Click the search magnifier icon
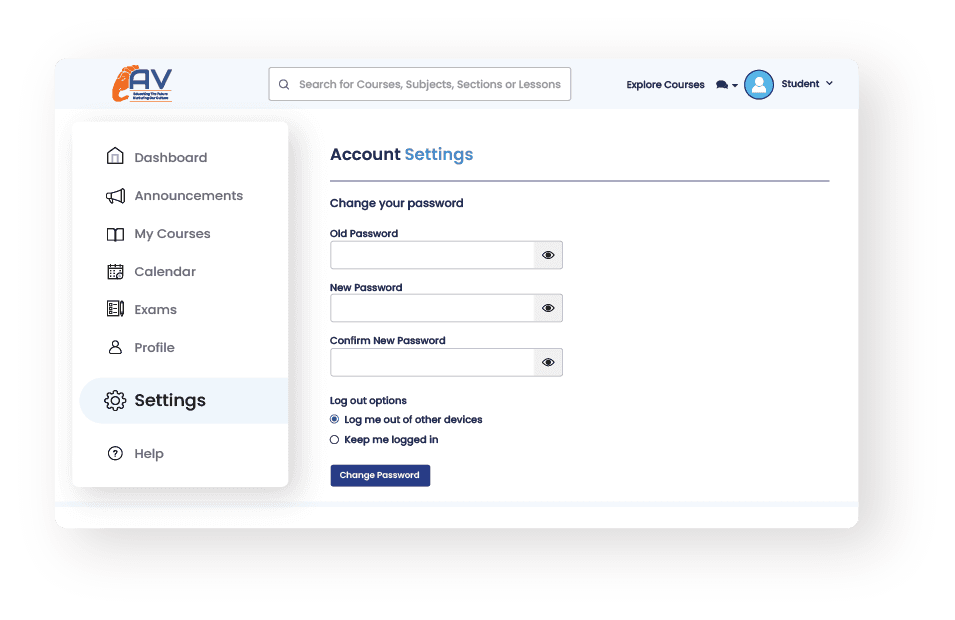Image resolution: width=955 pixels, height=620 pixels. click(x=284, y=85)
